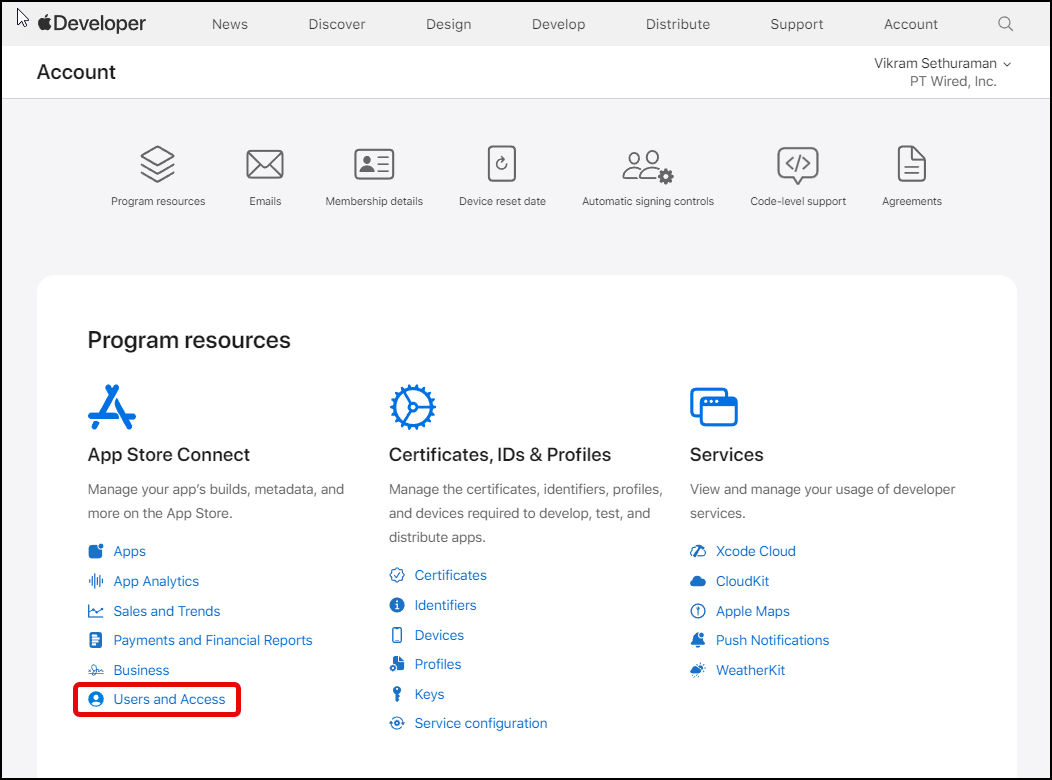Open the Push Notifications link
The width and height of the screenshot is (1052, 780).
click(x=772, y=640)
